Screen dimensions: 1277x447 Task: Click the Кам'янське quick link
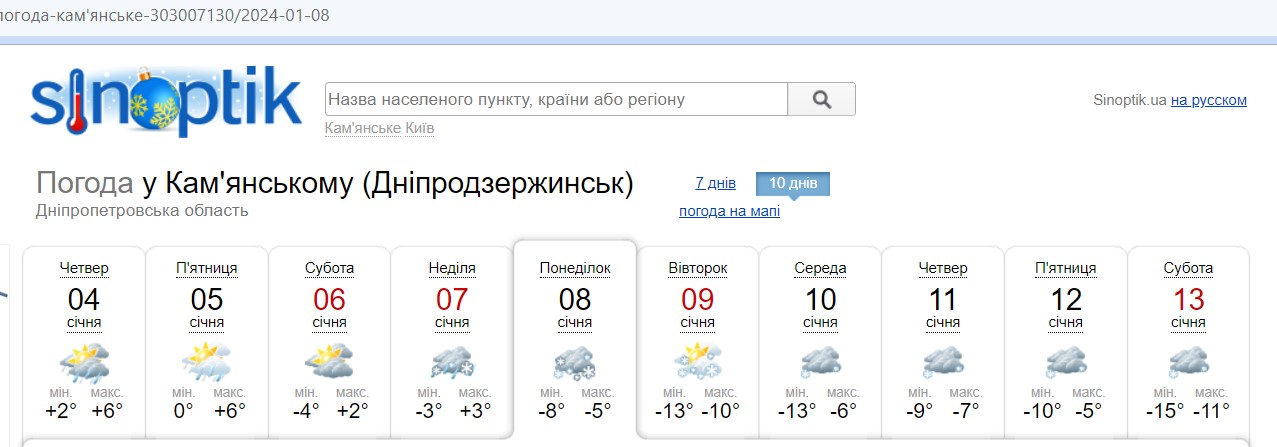coord(363,128)
